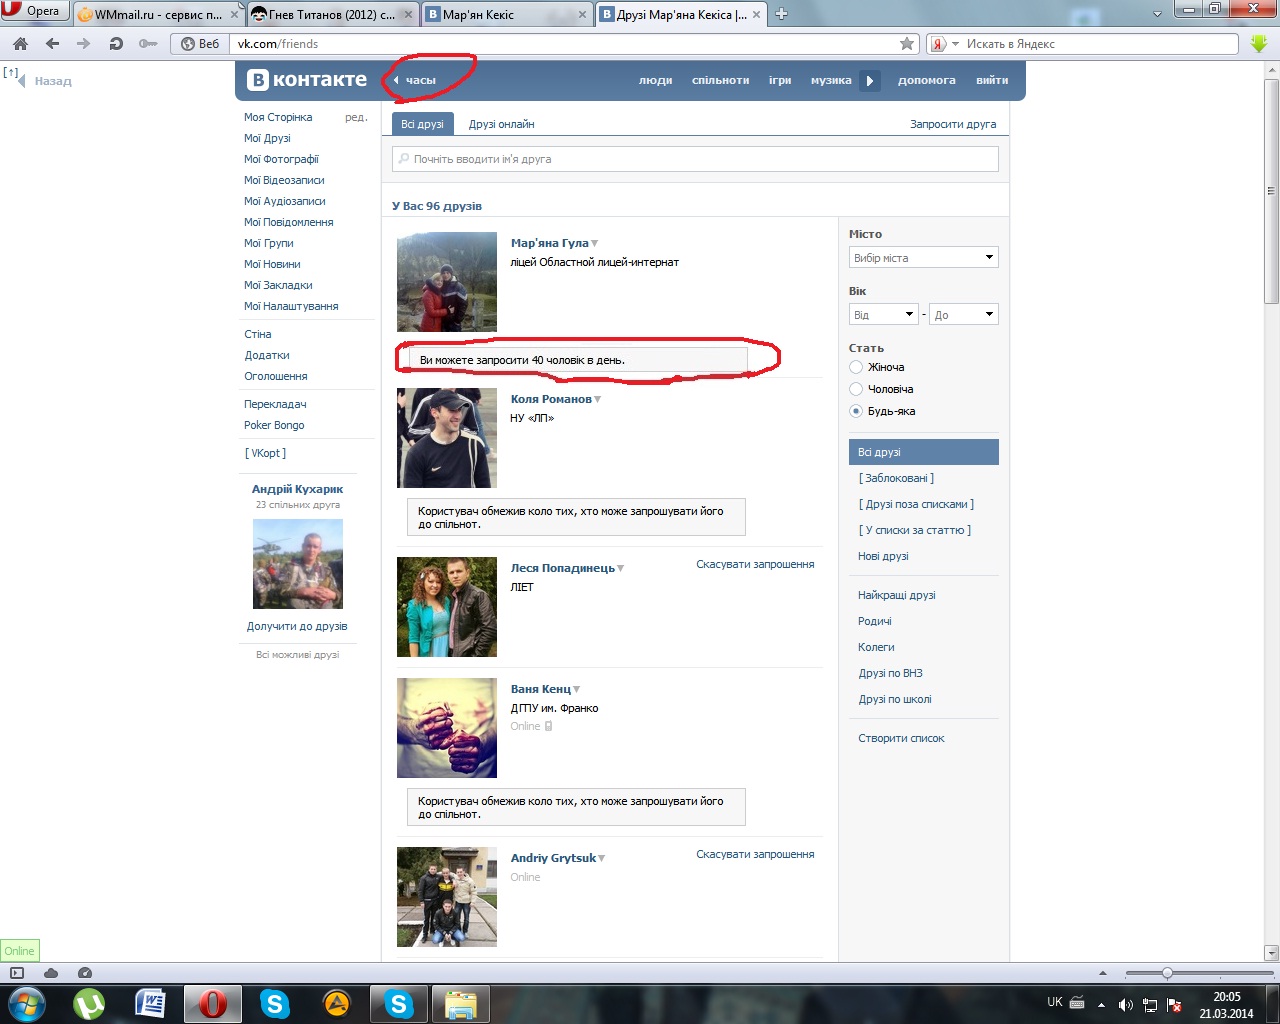Open a new browser tab with plus
Screen dimensions: 1280x1024
pyautogui.click(x=782, y=14)
